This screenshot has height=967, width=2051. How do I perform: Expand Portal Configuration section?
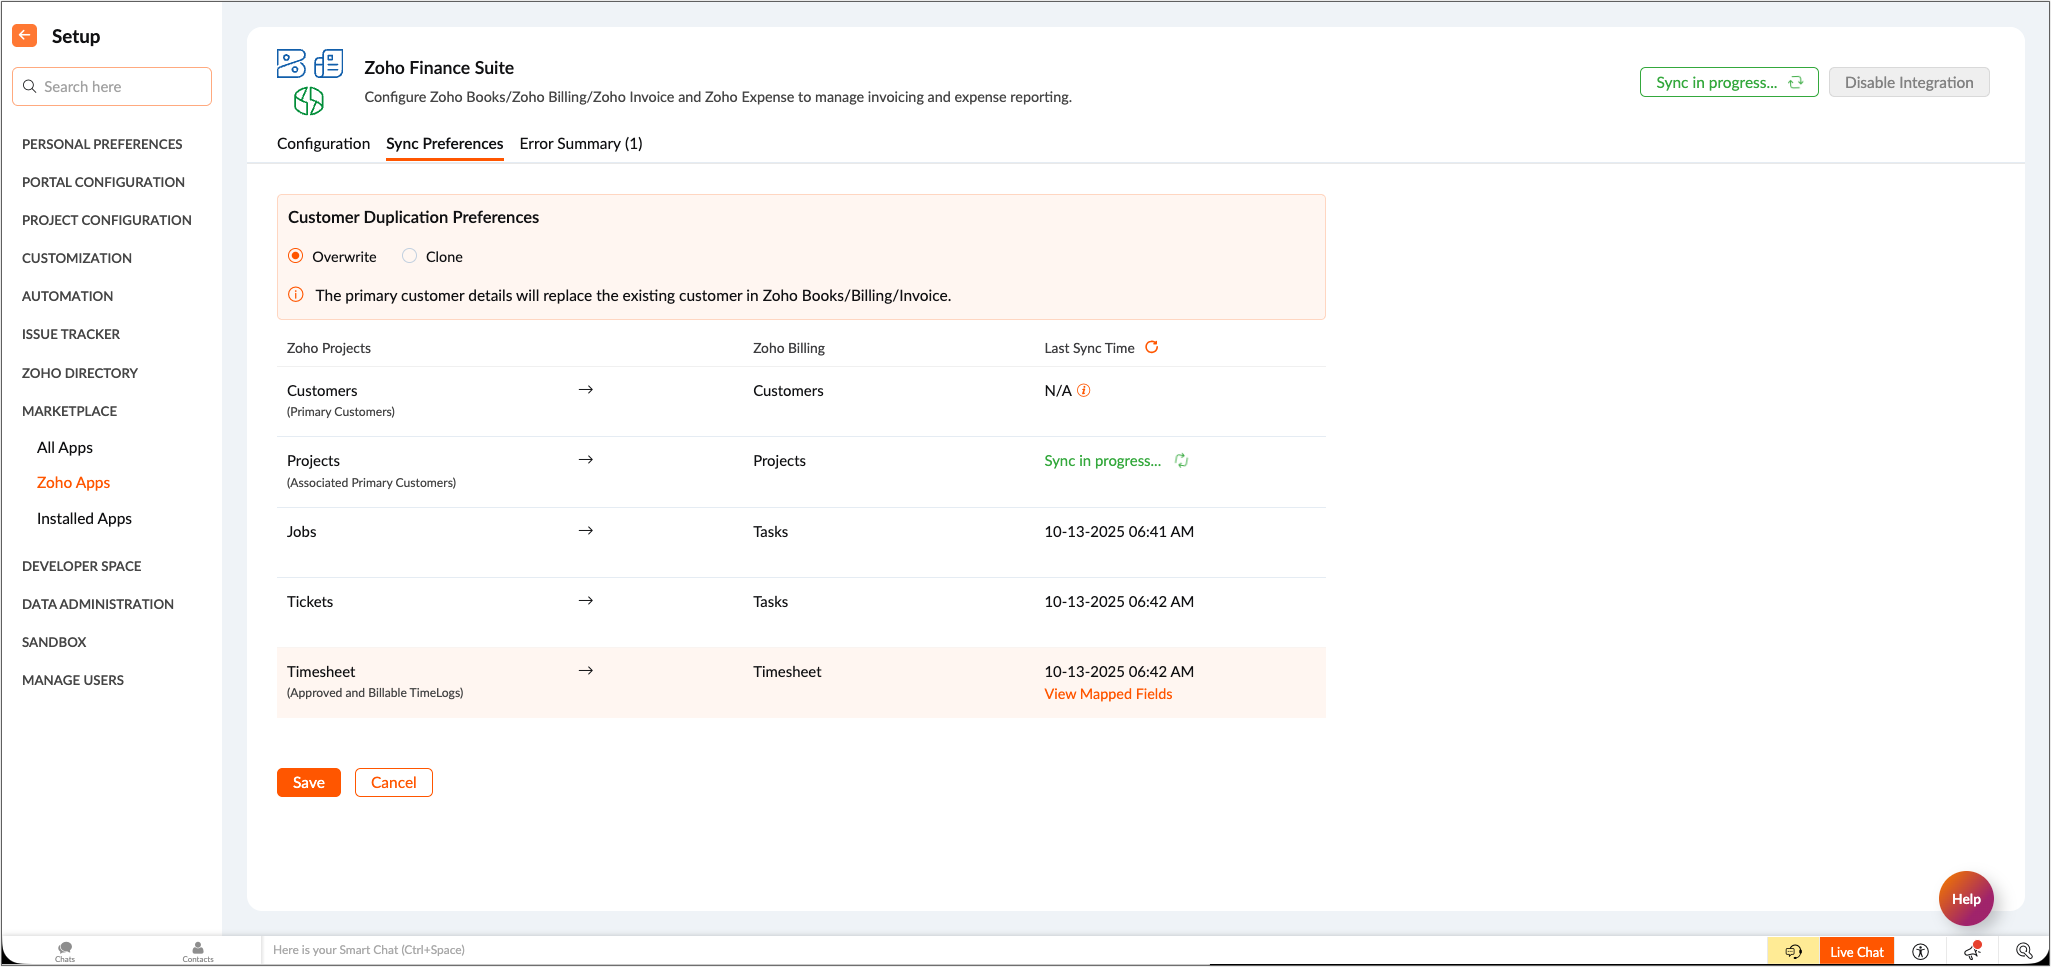[x=103, y=182]
